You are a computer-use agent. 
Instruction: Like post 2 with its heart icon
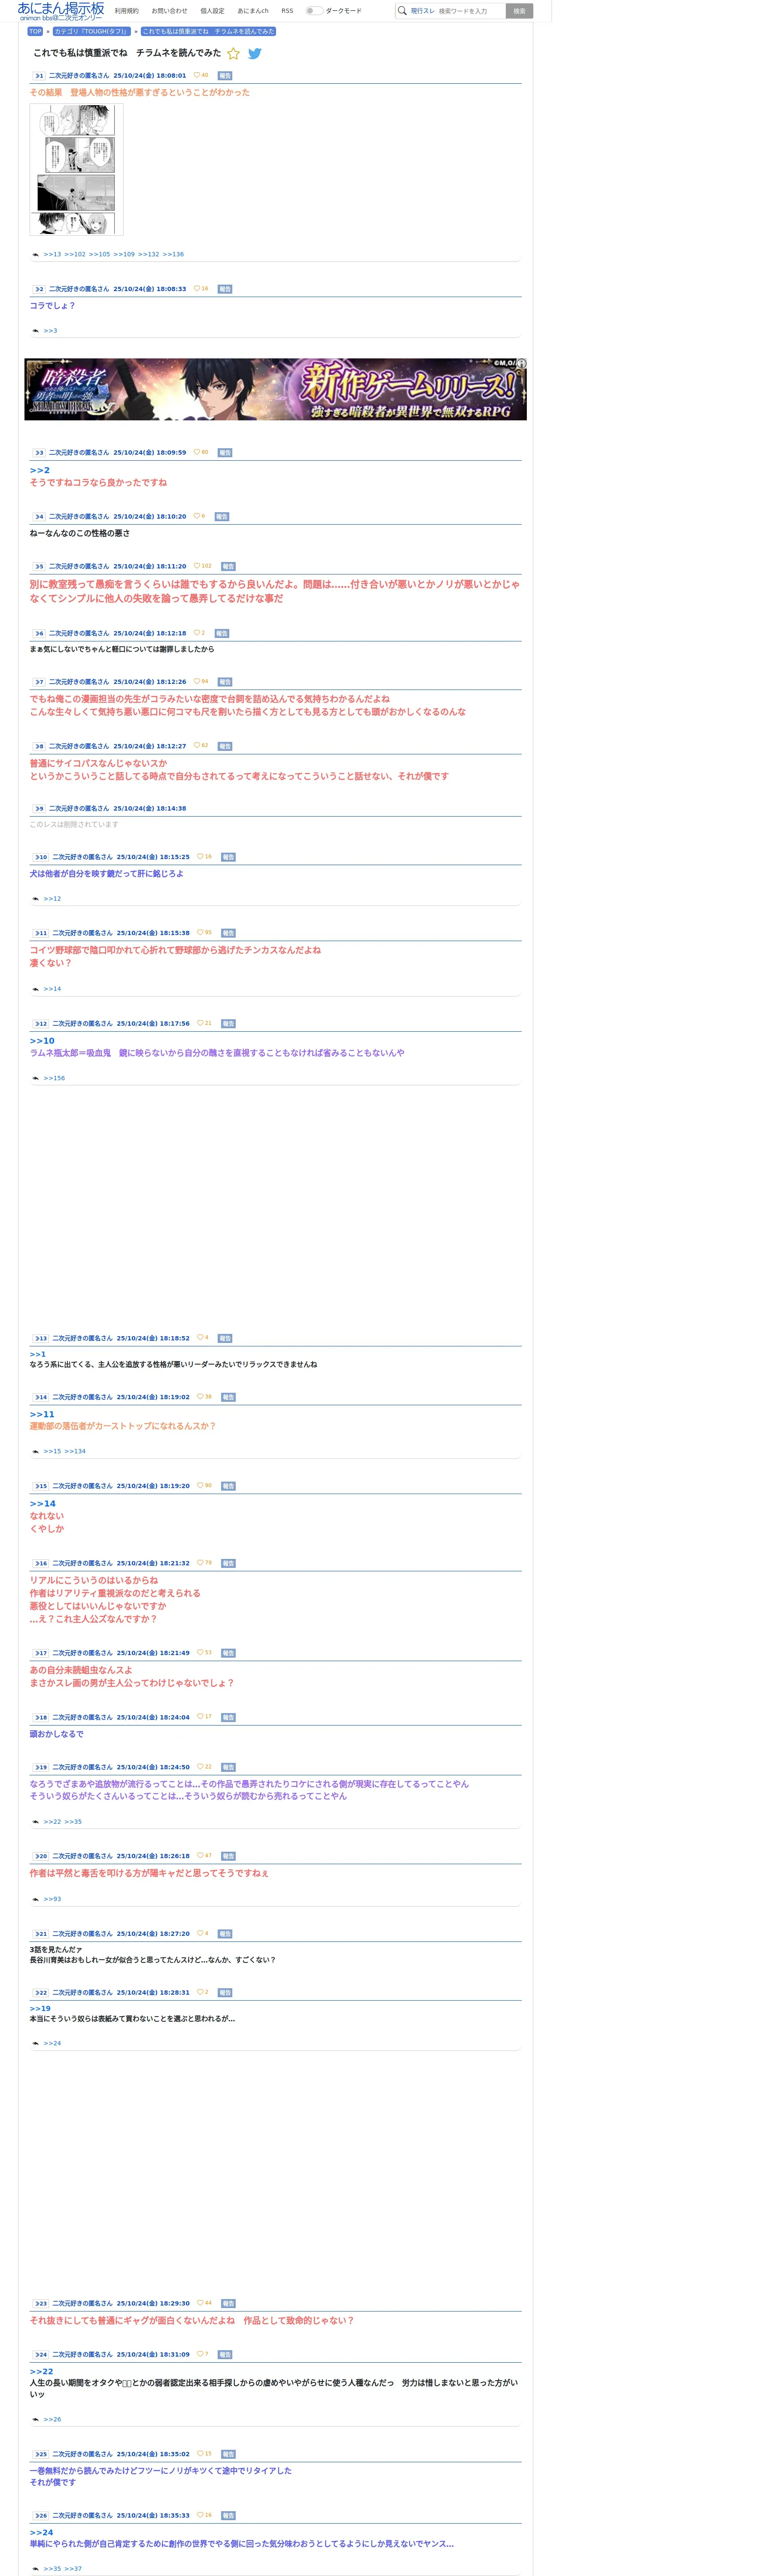pyautogui.click(x=197, y=289)
